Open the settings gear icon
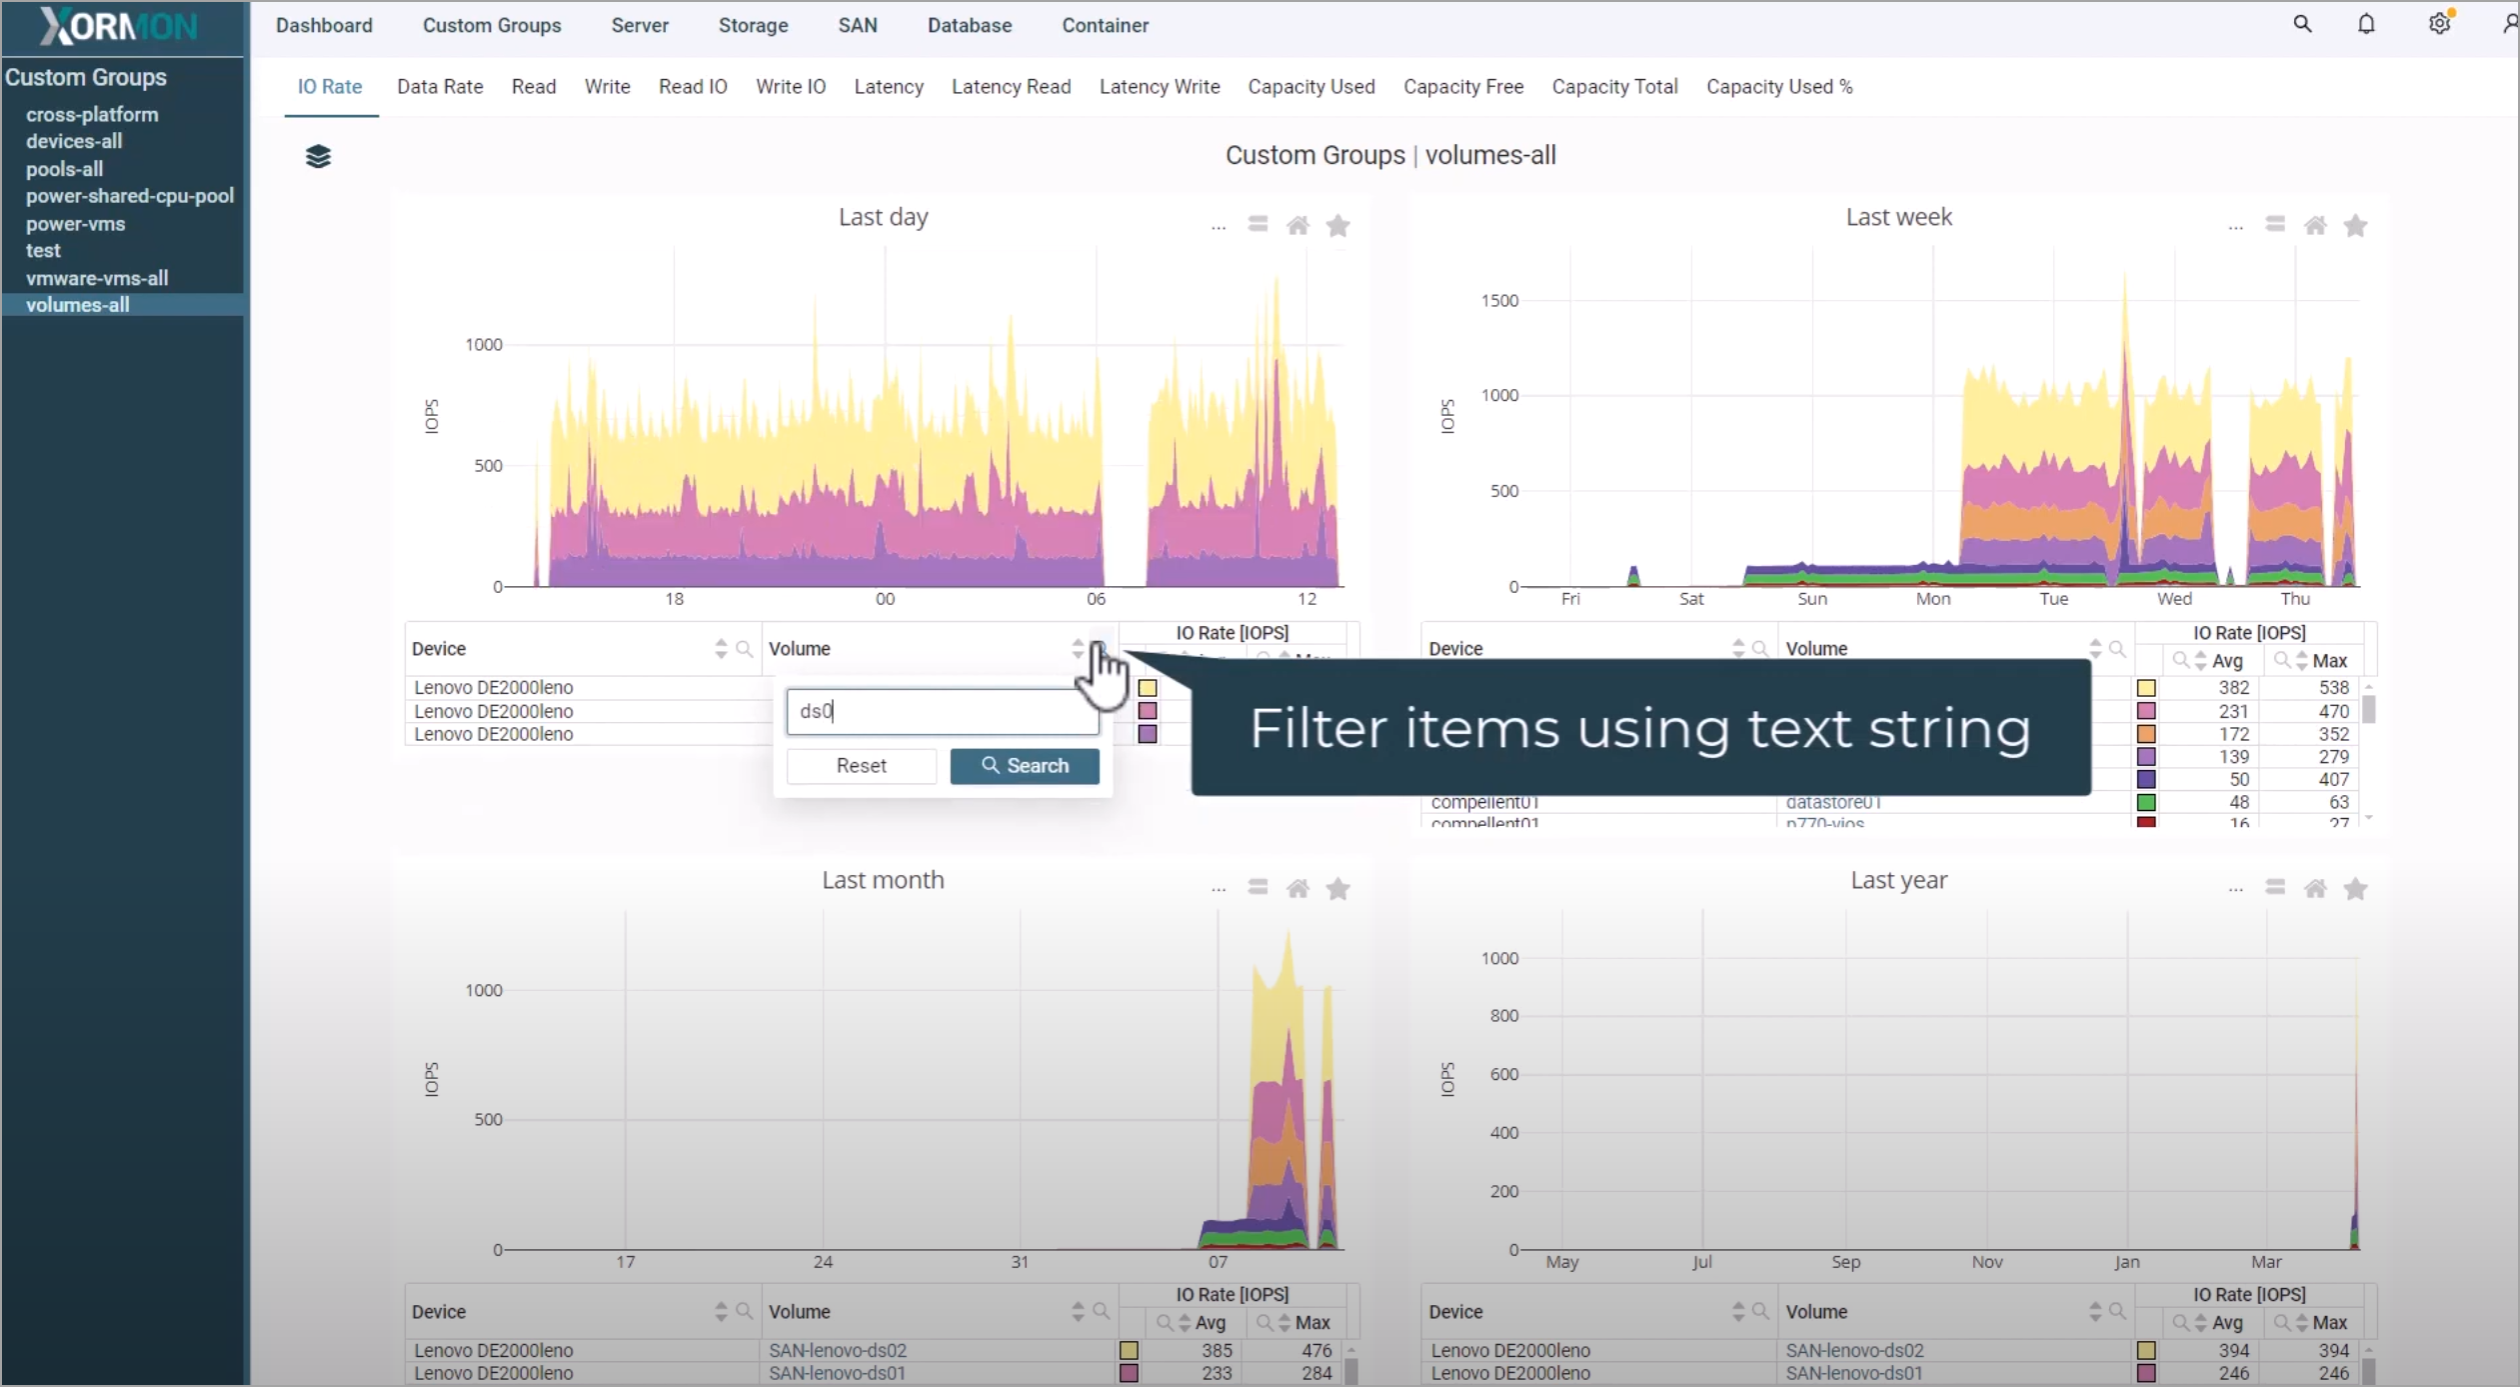 2439,24
